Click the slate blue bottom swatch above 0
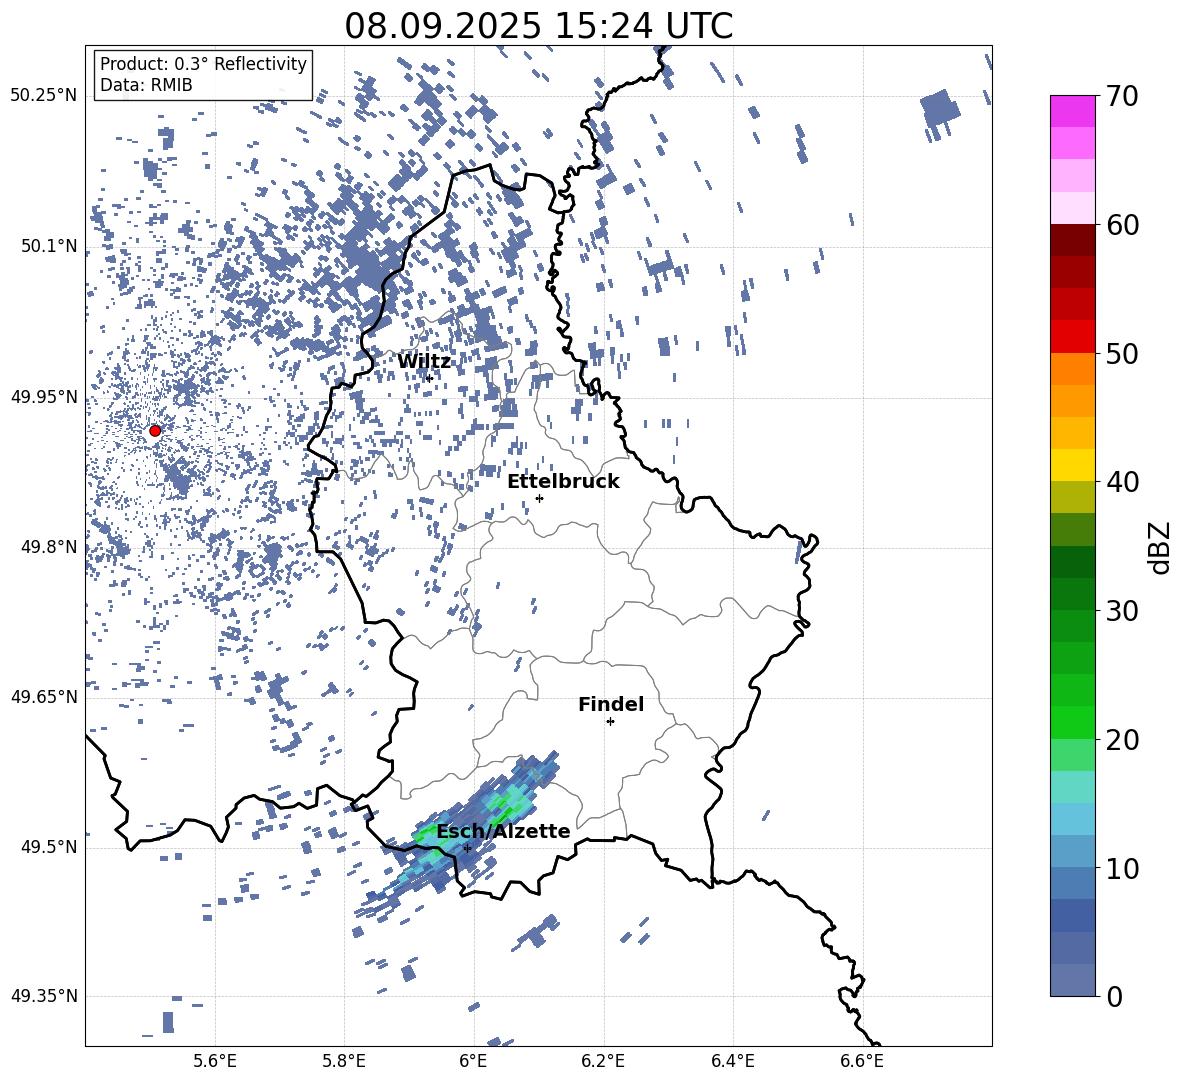 tap(1072, 980)
